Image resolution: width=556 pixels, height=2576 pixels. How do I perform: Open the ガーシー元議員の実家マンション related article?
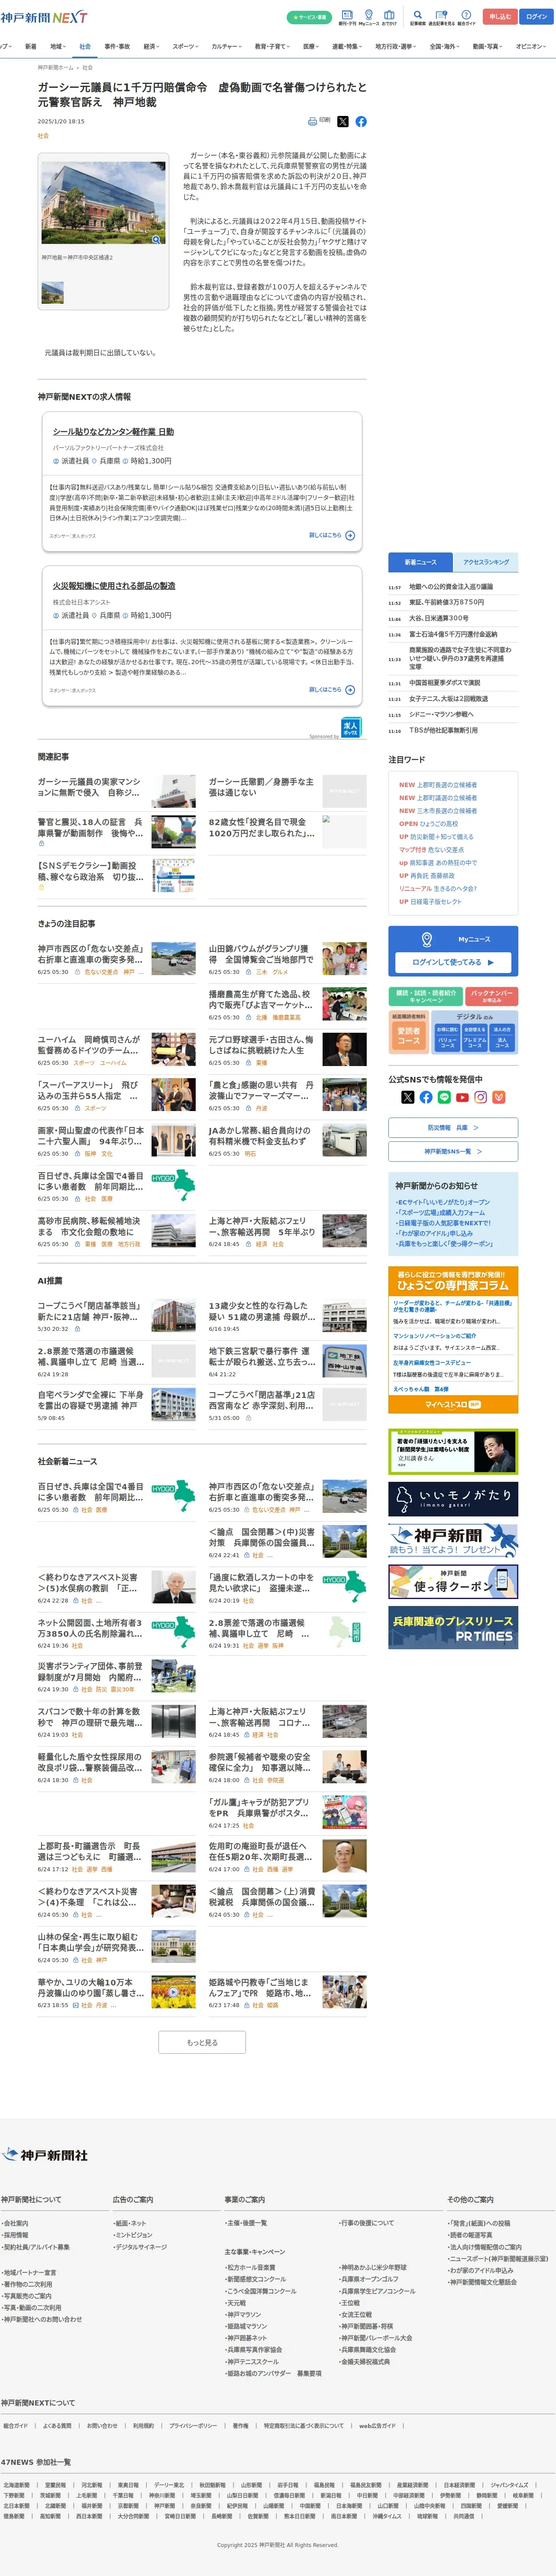point(89,787)
